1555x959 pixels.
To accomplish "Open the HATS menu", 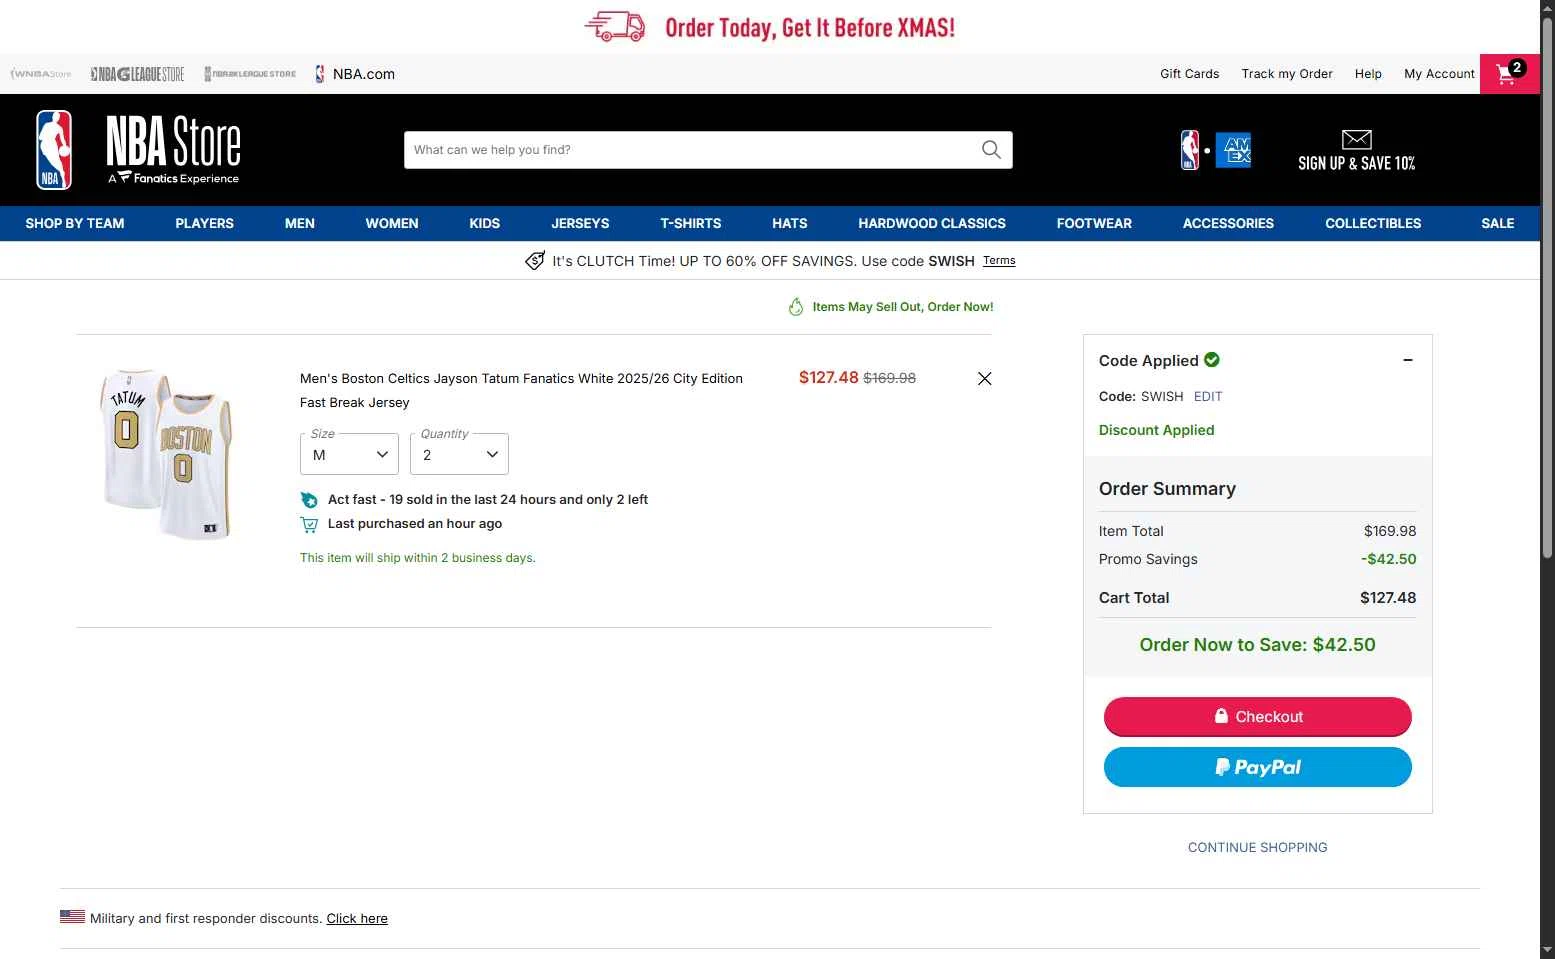I will click(x=790, y=223).
